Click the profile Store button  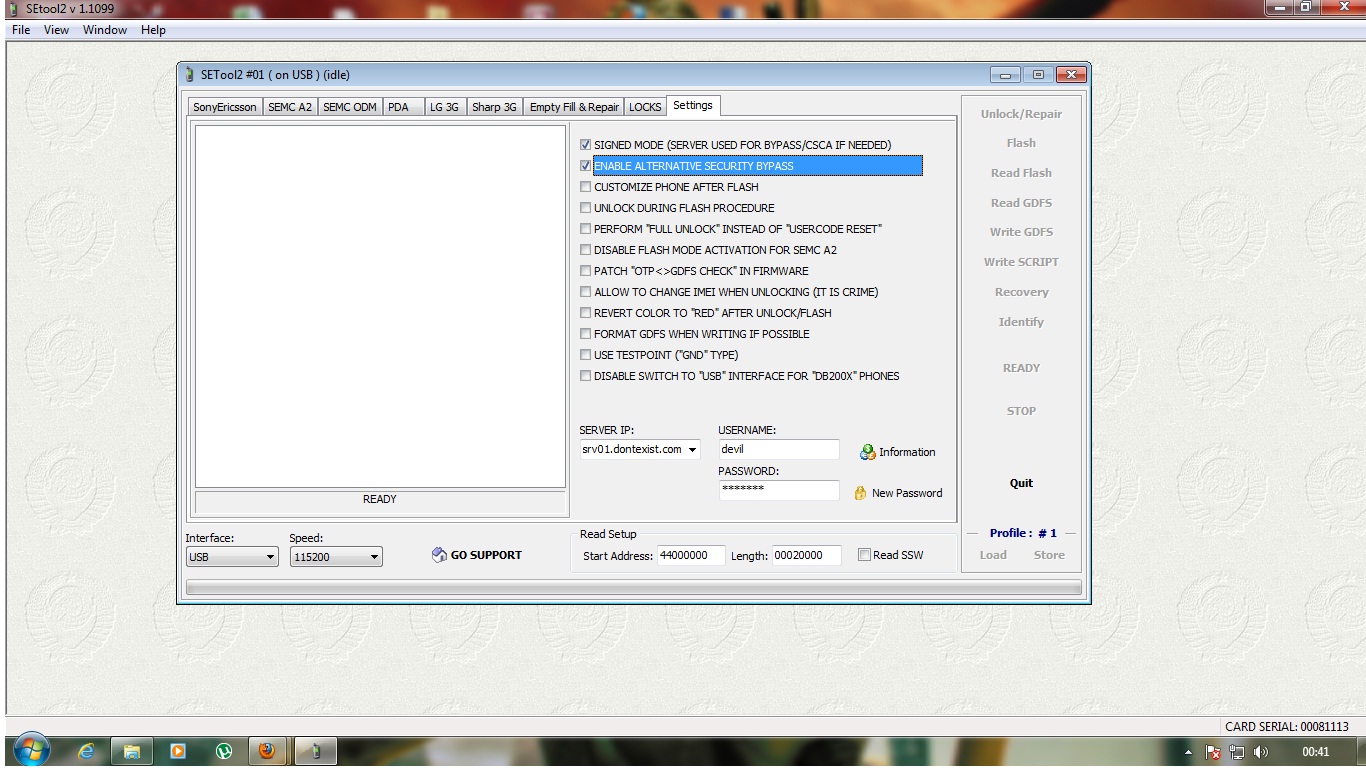pyautogui.click(x=1049, y=555)
